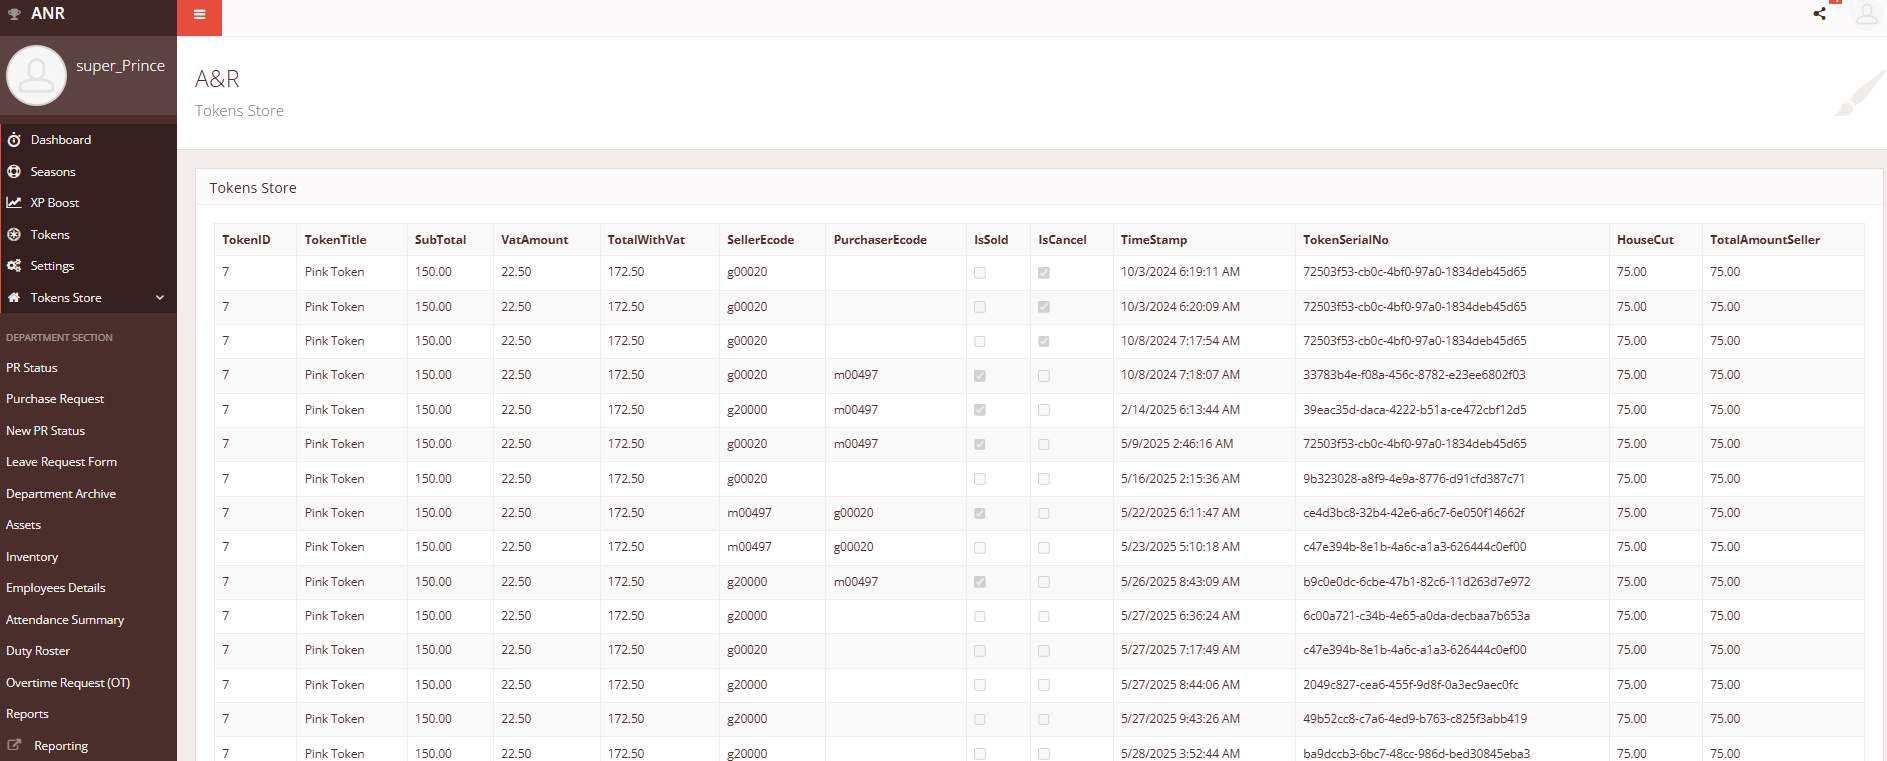The height and width of the screenshot is (761, 1887).
Task: Click the super_Prince avatar picture
Action: click(37, 76)
